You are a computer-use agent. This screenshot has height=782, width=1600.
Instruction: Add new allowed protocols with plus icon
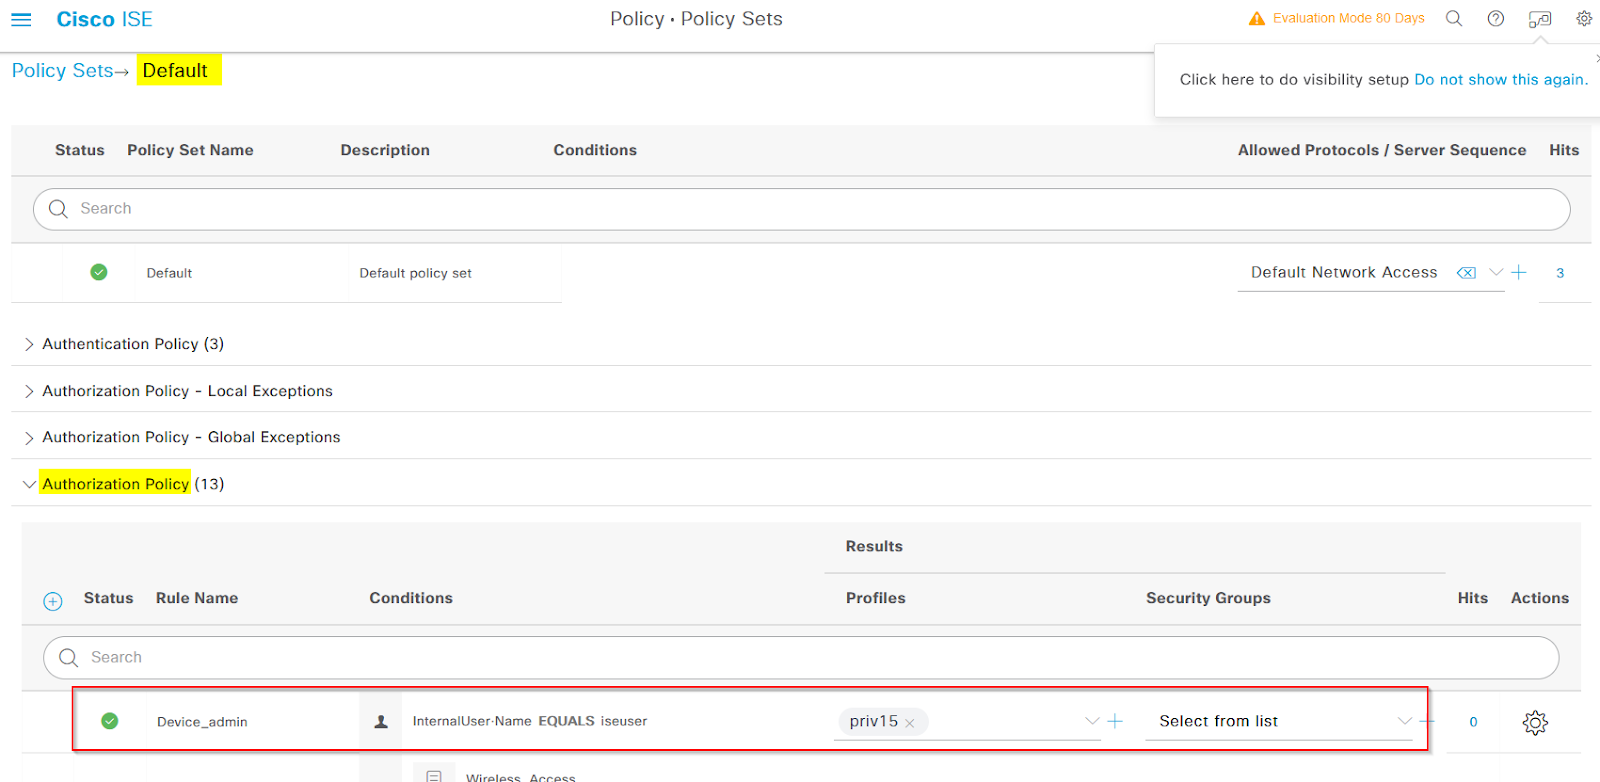[x=1519, y=272]
